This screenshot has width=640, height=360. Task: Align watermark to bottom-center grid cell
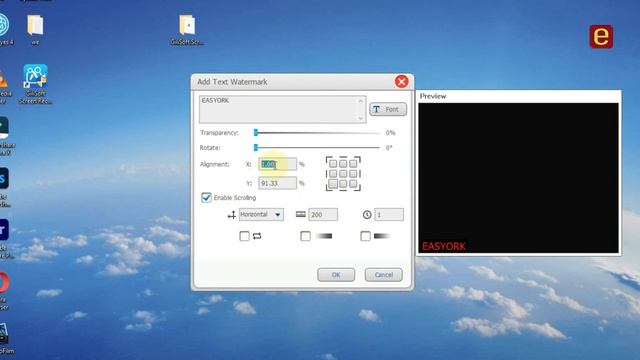343,184
